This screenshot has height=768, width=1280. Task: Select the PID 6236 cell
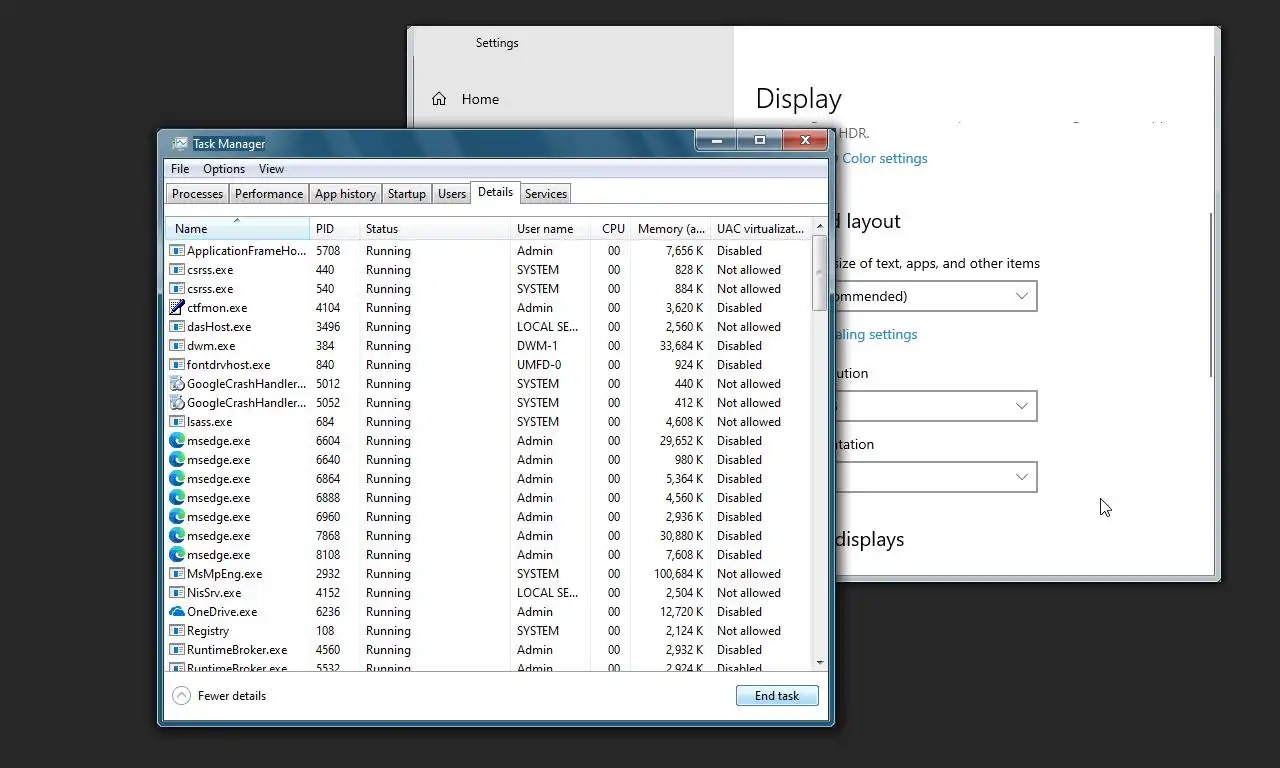[x=328, y=612]
